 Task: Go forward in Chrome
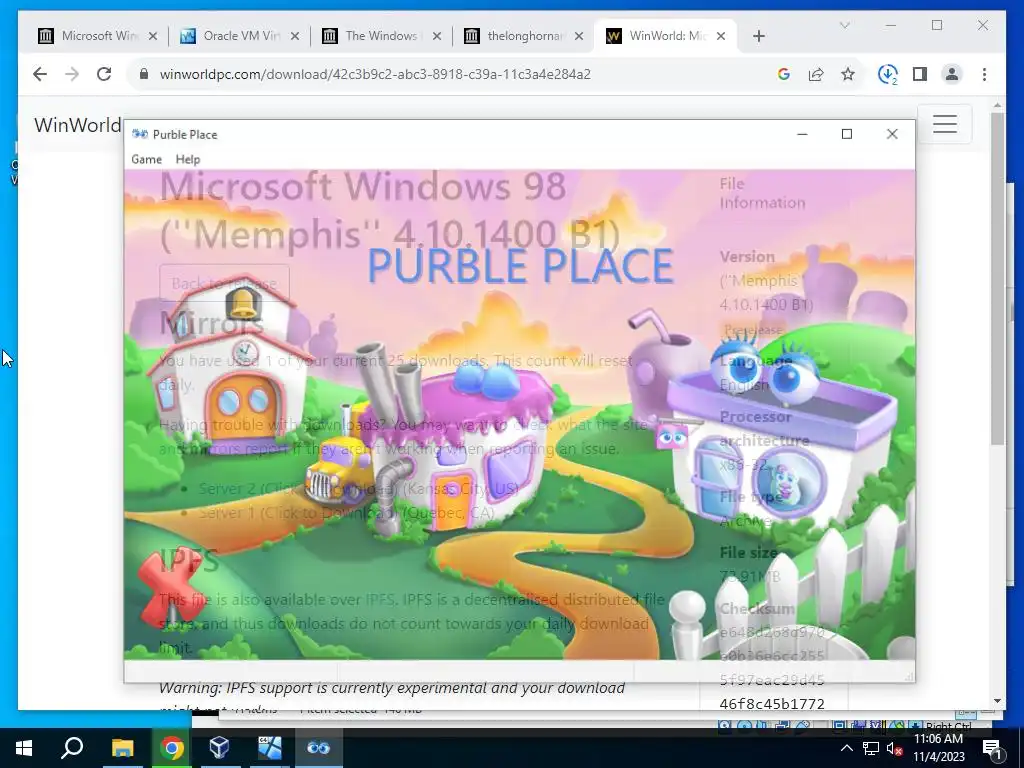(72, 74)
